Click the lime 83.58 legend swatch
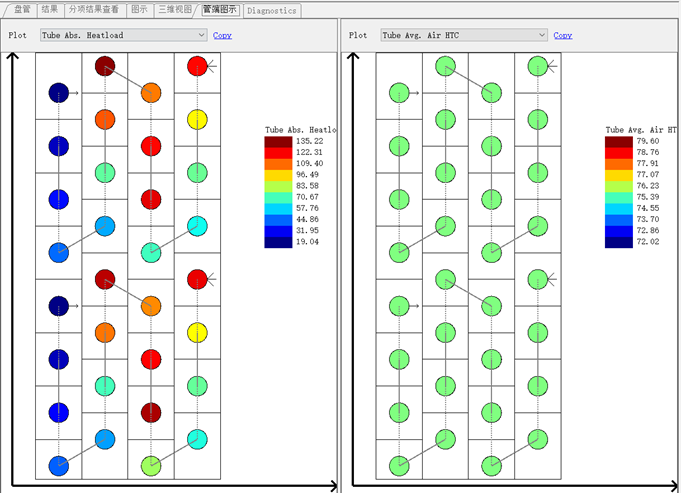 [x=278, y=186]
